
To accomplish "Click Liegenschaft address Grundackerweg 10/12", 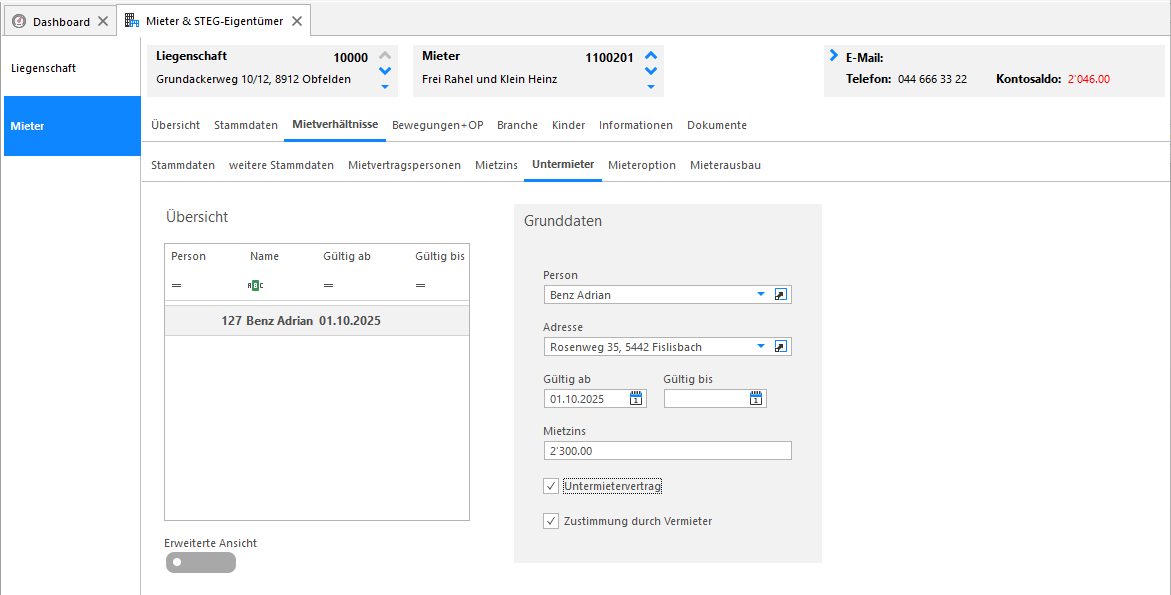I will [253, 78].
